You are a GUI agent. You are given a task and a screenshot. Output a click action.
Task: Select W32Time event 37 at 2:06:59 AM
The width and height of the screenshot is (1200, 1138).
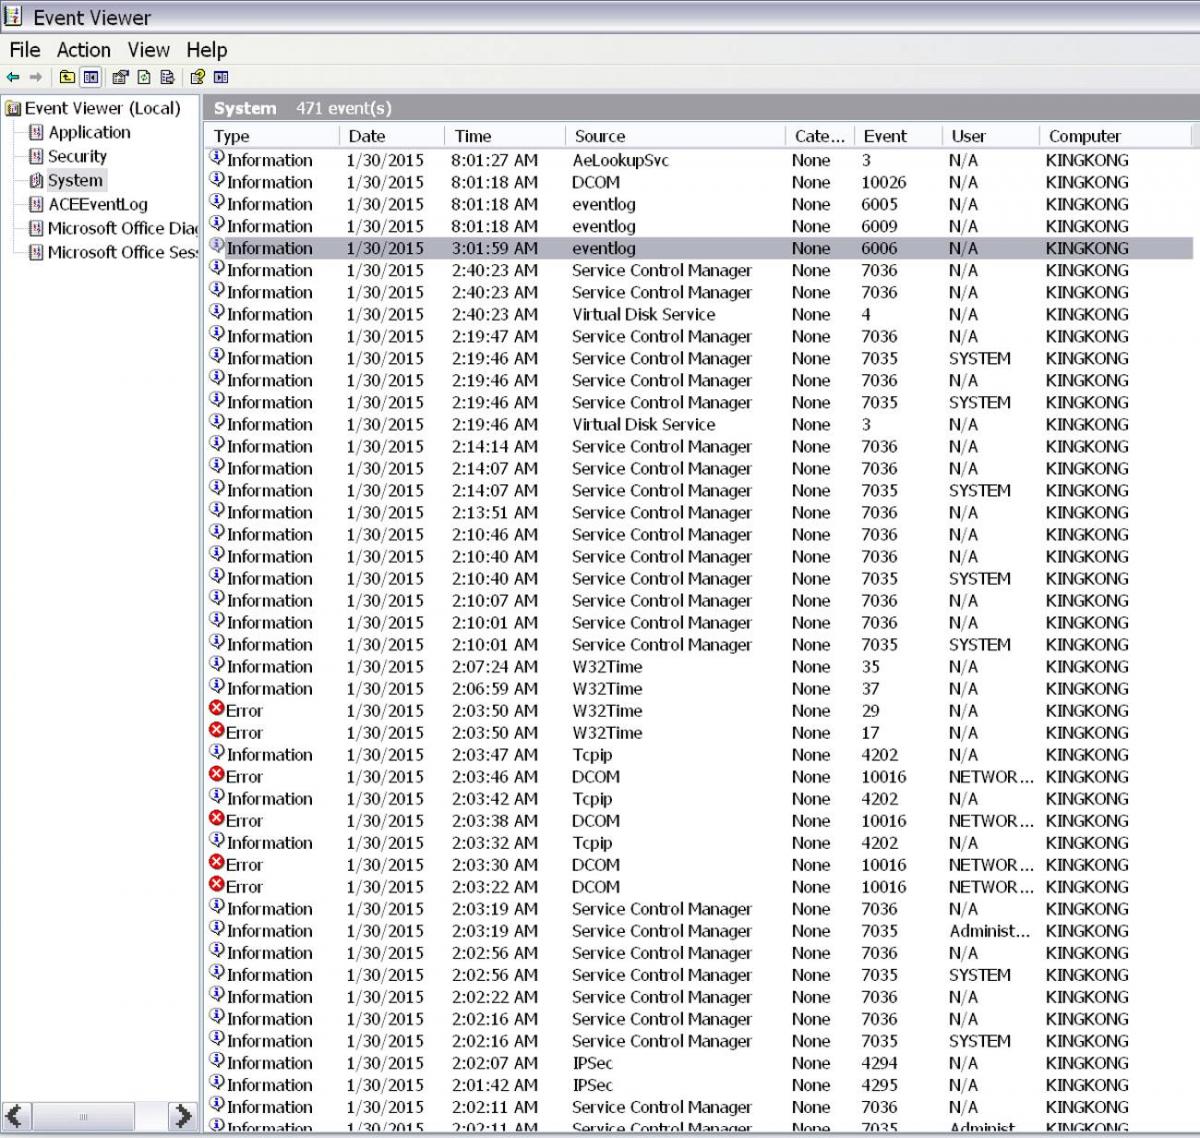(699, 688)
